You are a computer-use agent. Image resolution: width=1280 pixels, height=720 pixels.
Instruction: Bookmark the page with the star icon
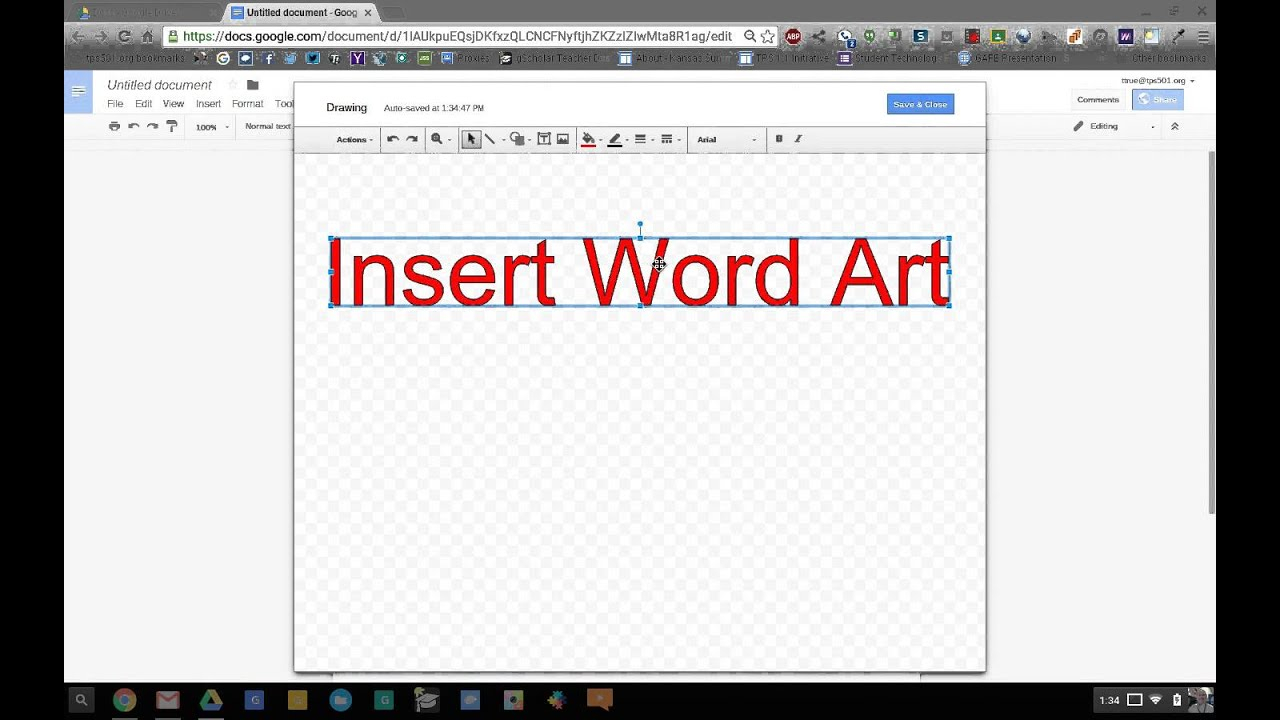[767, 36]
